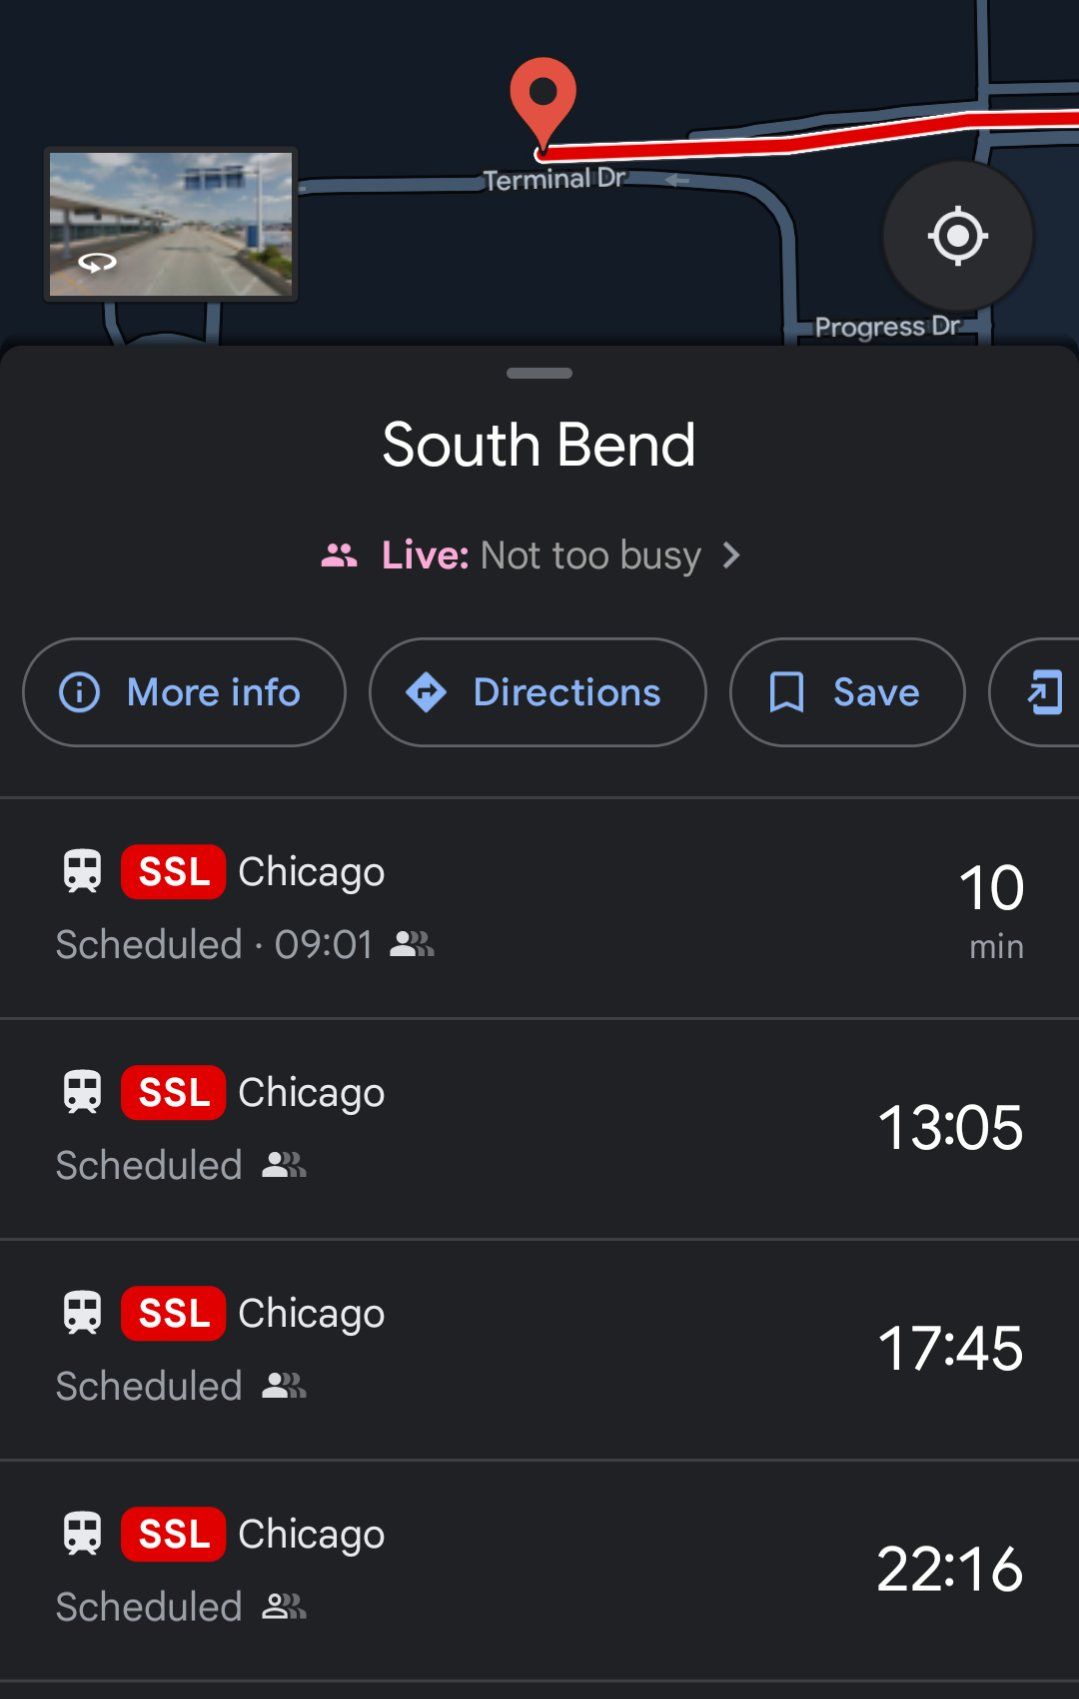This screenshot has height=1699, width=1079.
Task: Open the 17:45 Chicago train row
Action: [539, 1350]
